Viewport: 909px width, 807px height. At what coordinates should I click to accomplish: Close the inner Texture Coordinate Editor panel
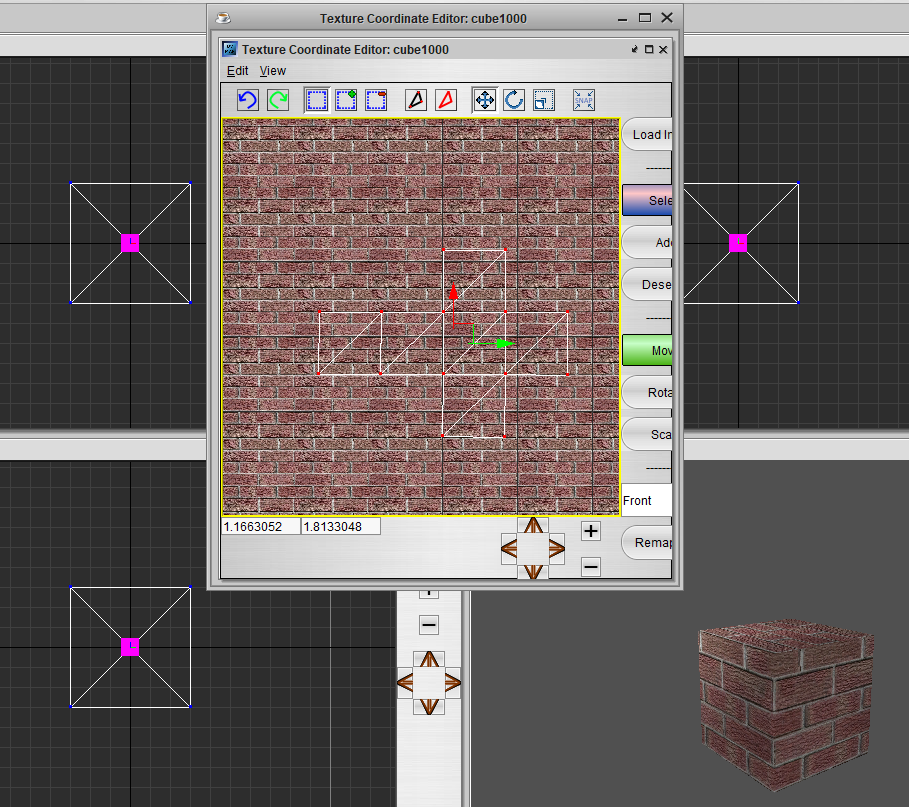pyautogui.click(x=663, y=50)
